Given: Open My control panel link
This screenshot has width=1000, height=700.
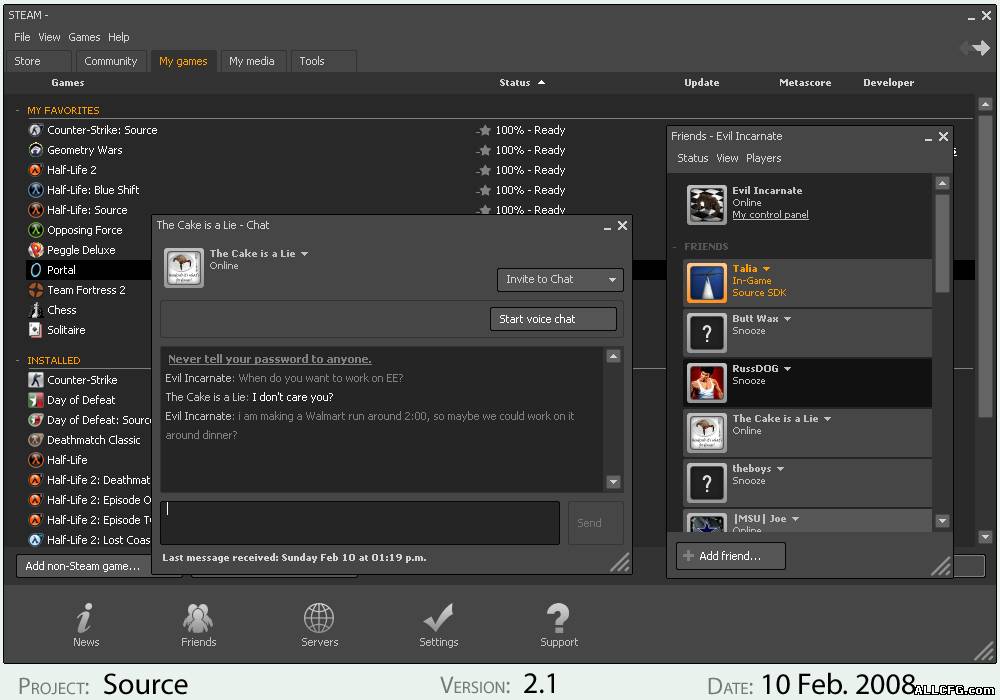Looking at the screenshot, I should click(x=770, y=215).
